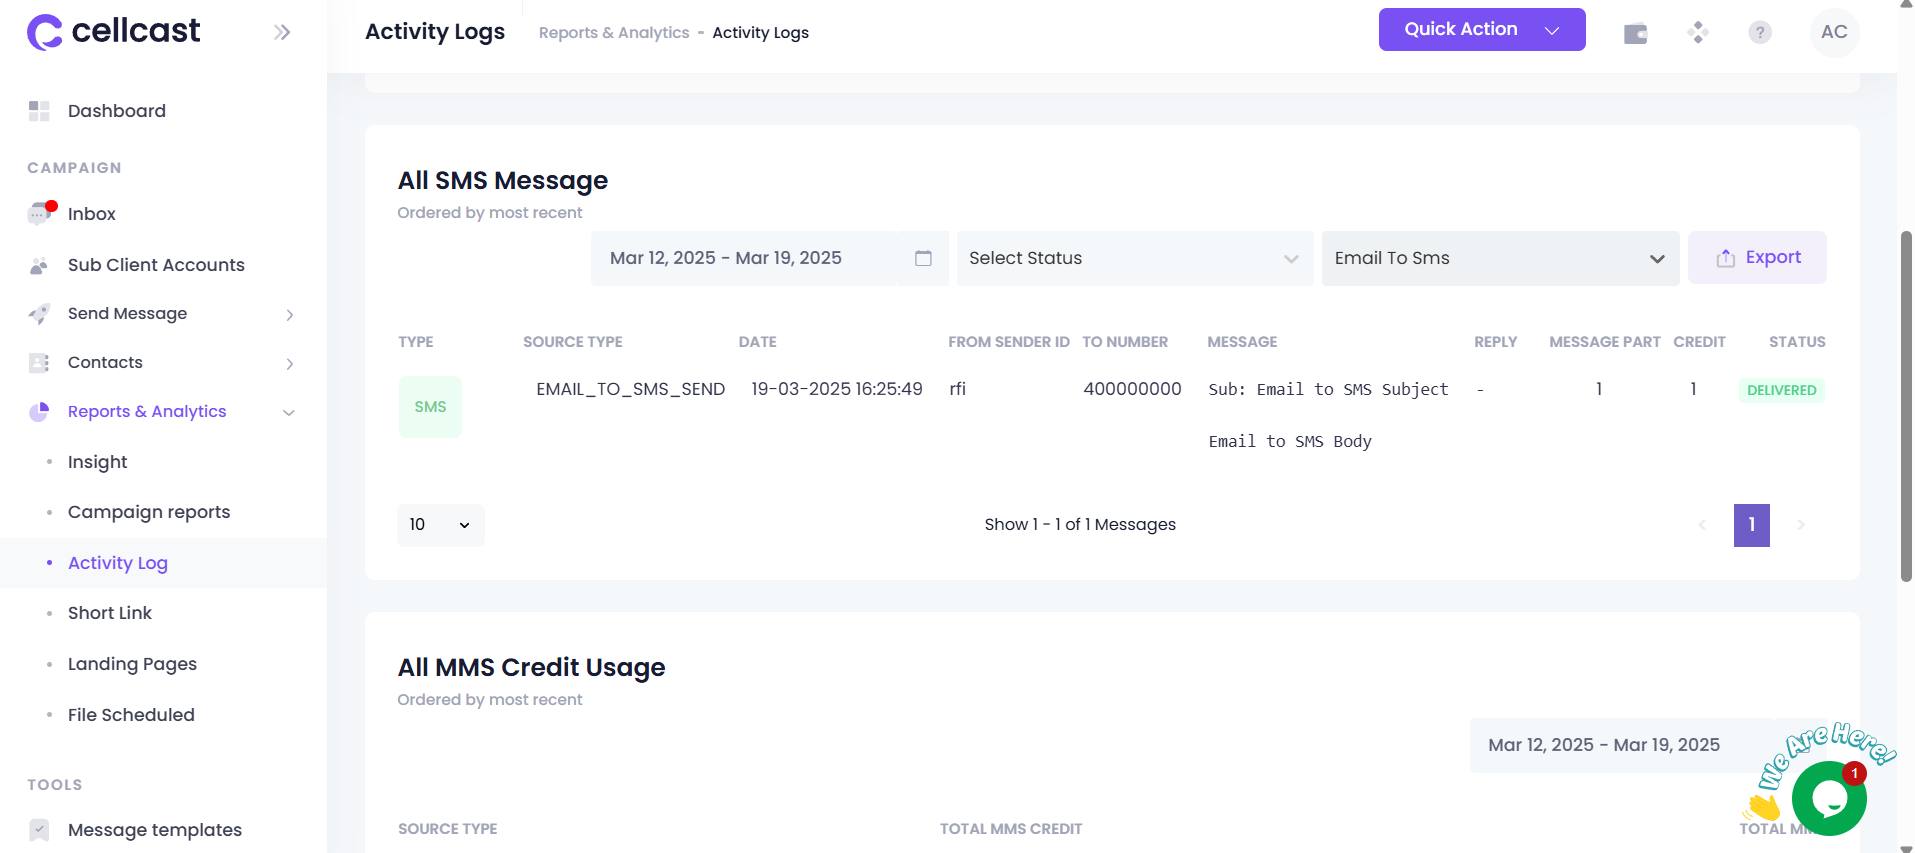Open the rows-per-page dropdown showing 10

pos(441,525)
